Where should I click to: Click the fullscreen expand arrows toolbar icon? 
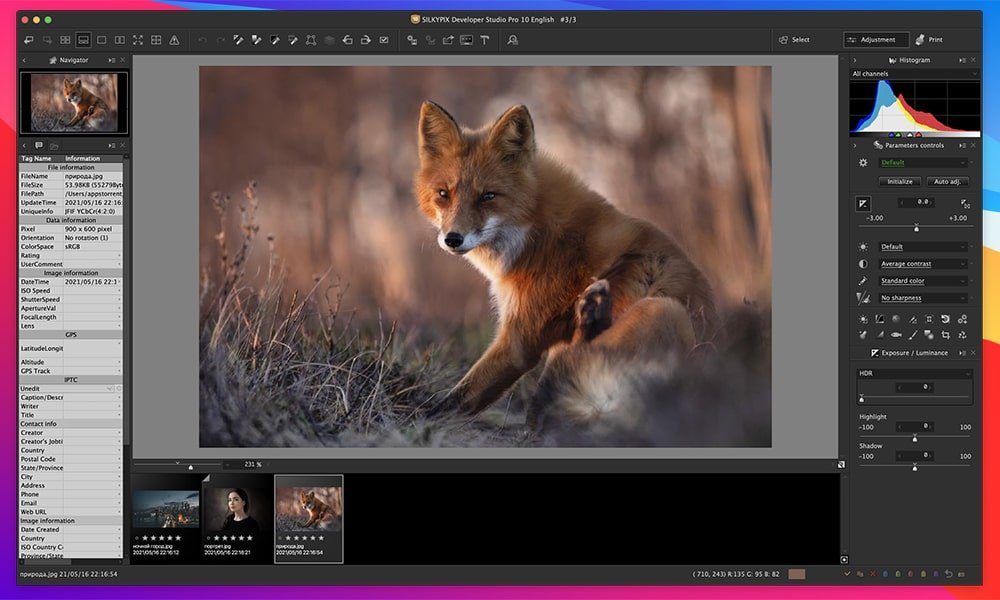click(x=138, y=40)
